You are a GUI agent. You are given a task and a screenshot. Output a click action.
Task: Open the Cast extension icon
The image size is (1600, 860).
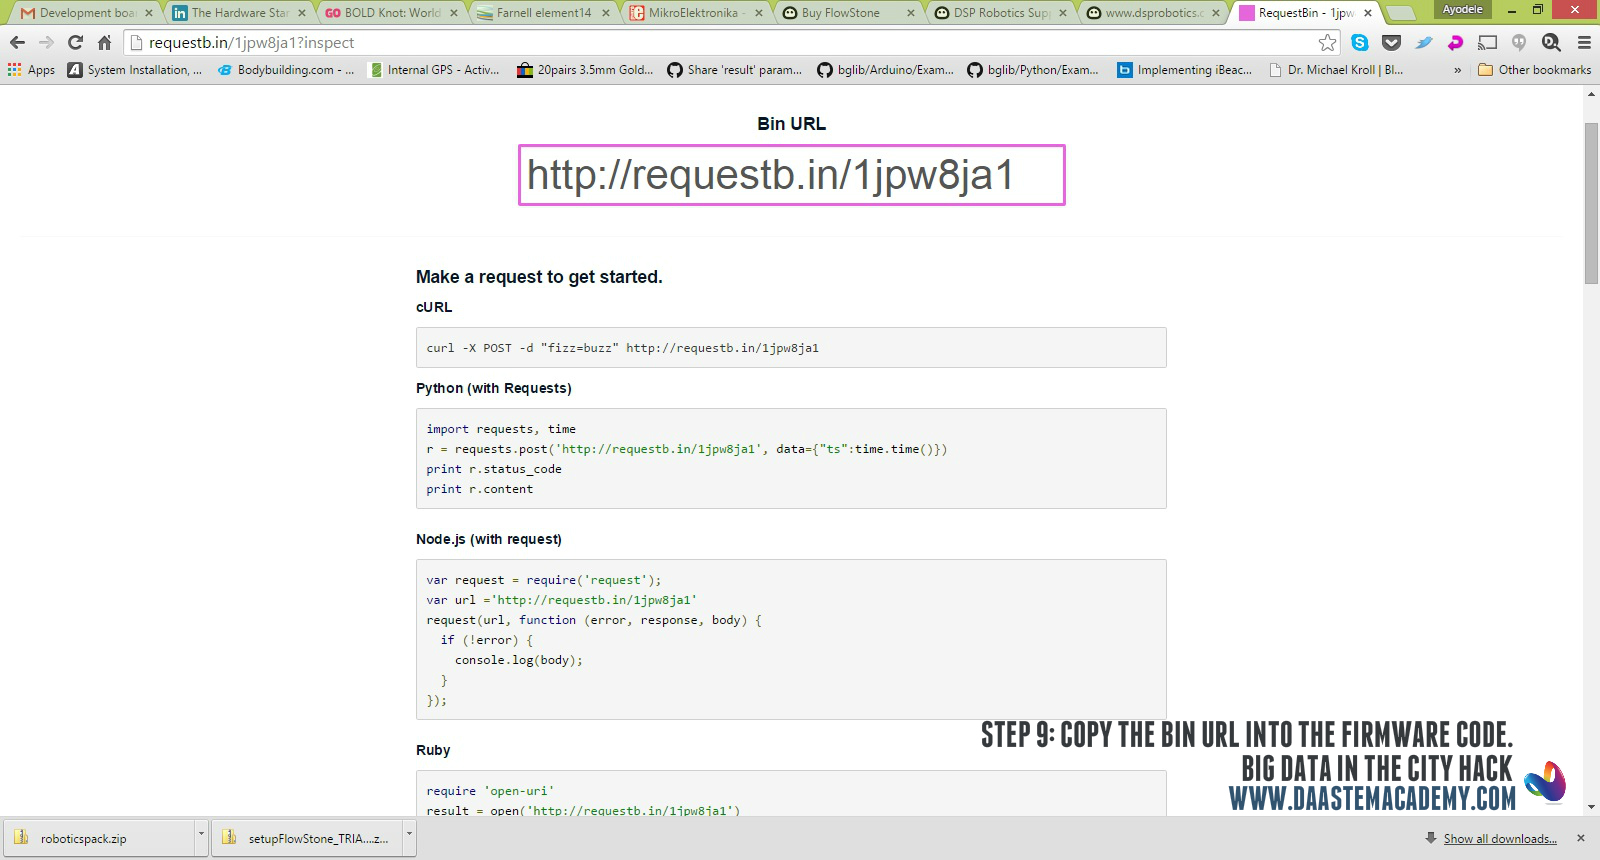(1487, 43)
